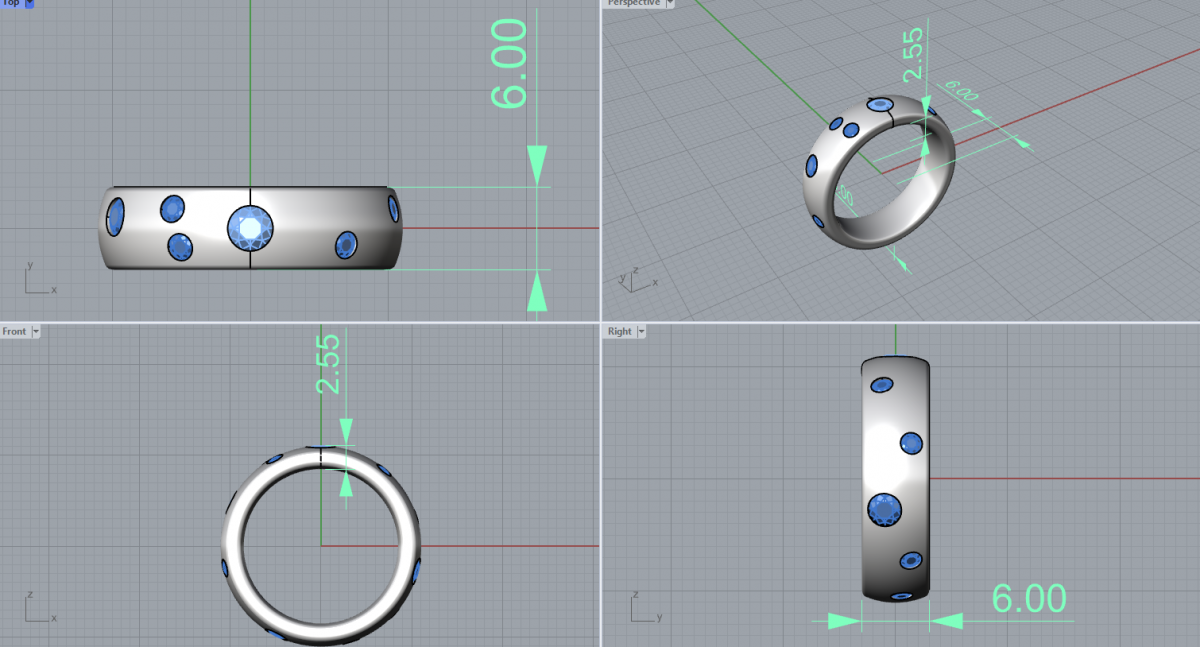Viewport: 1200px width, 647px height.
Task: Open the Right viewport dropdown arrow
Action: (641, 331)
